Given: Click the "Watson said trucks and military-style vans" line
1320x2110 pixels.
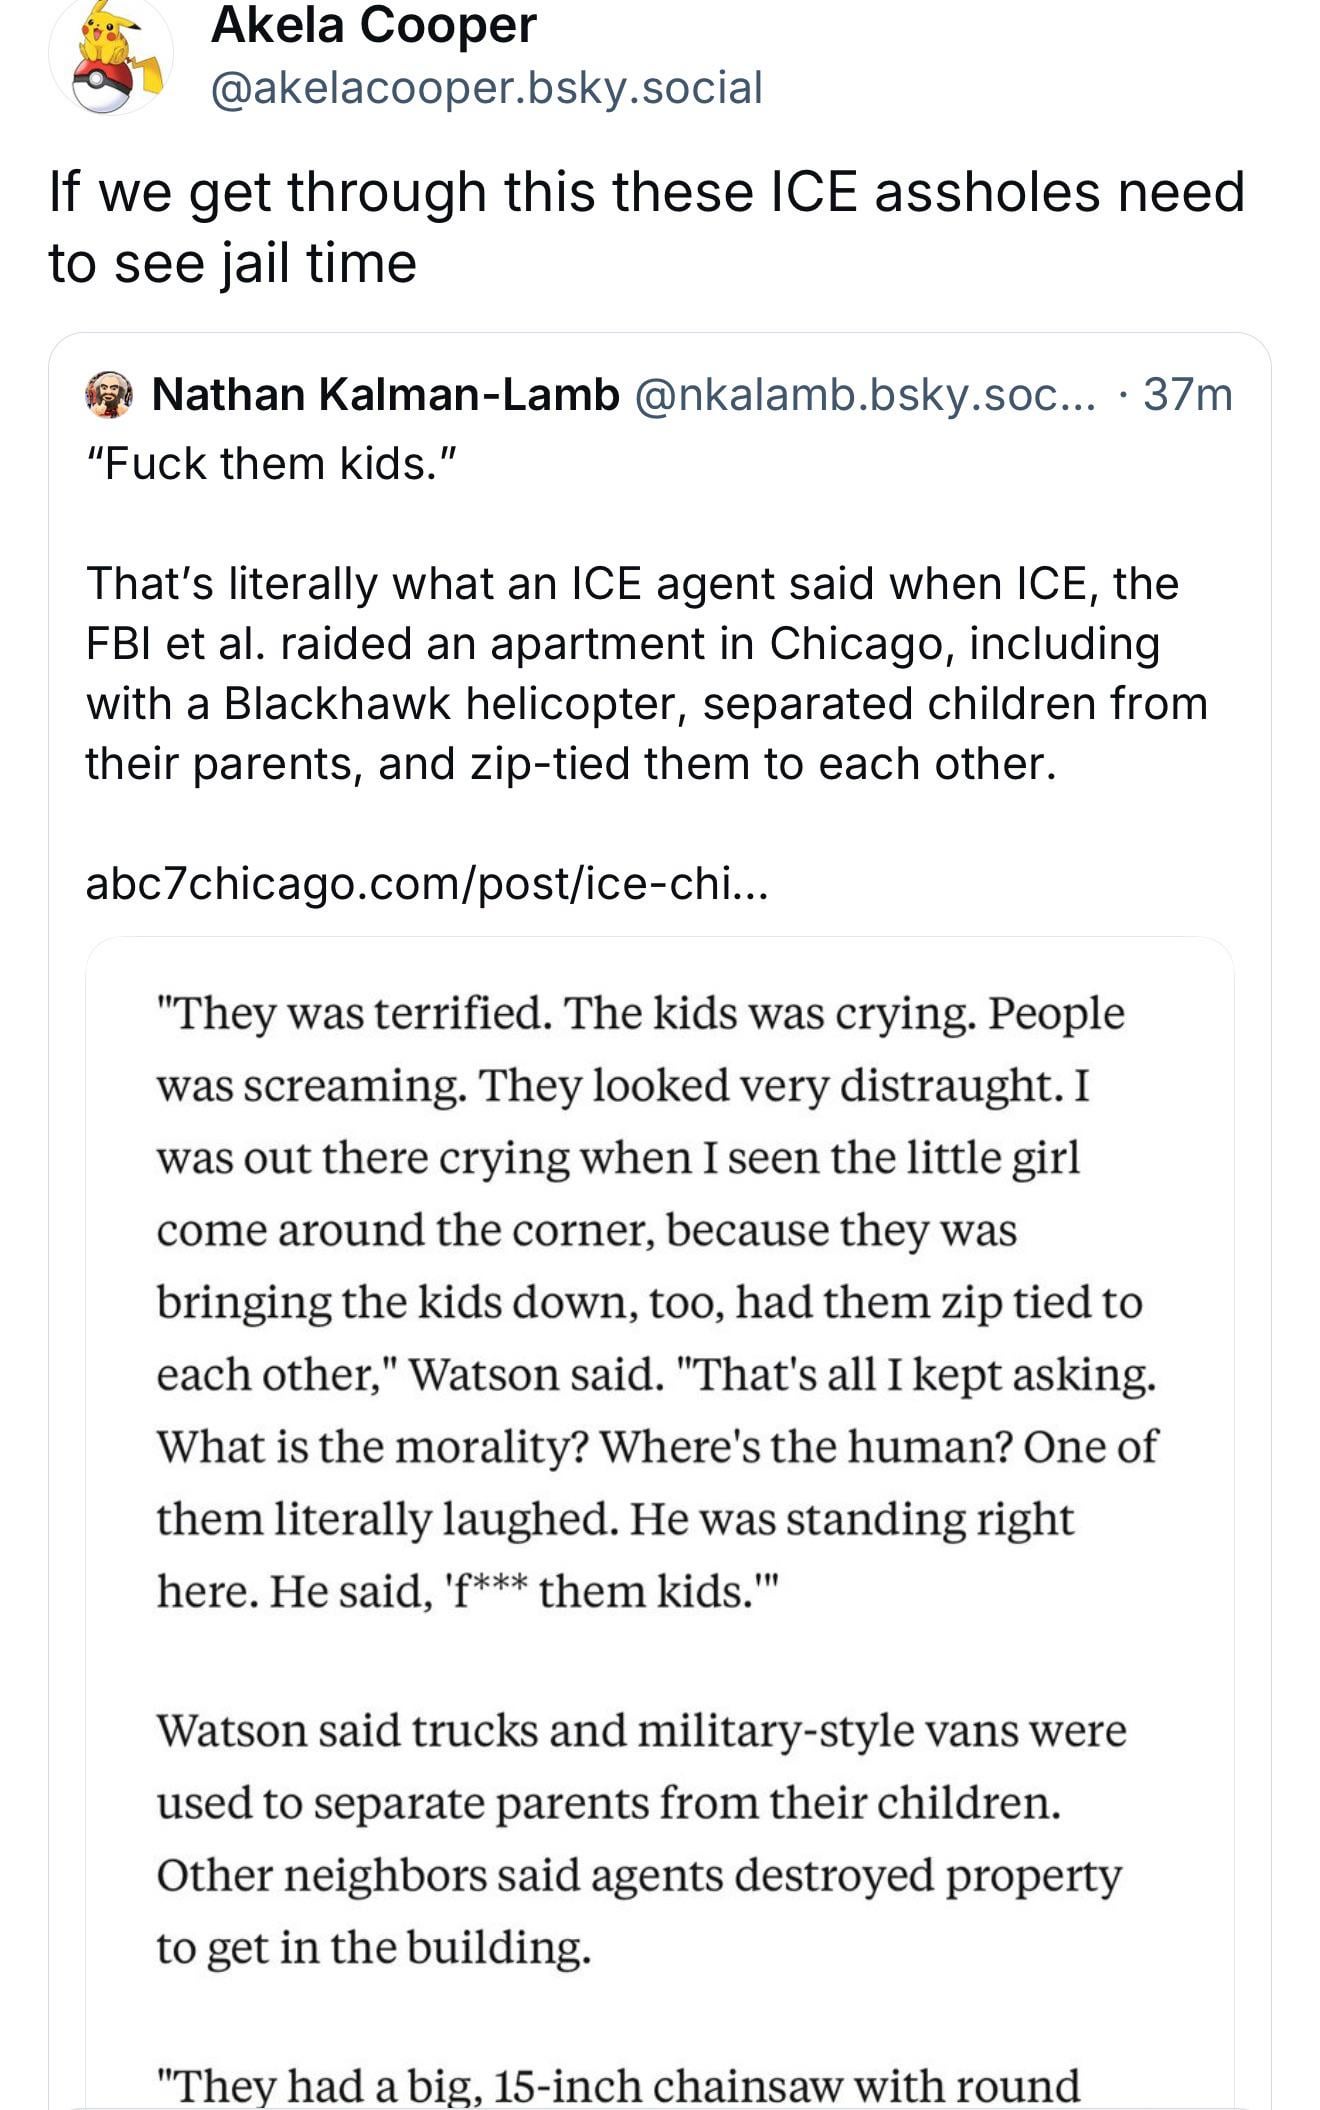Looking at the screenshot, I should tap(640, 1731).
